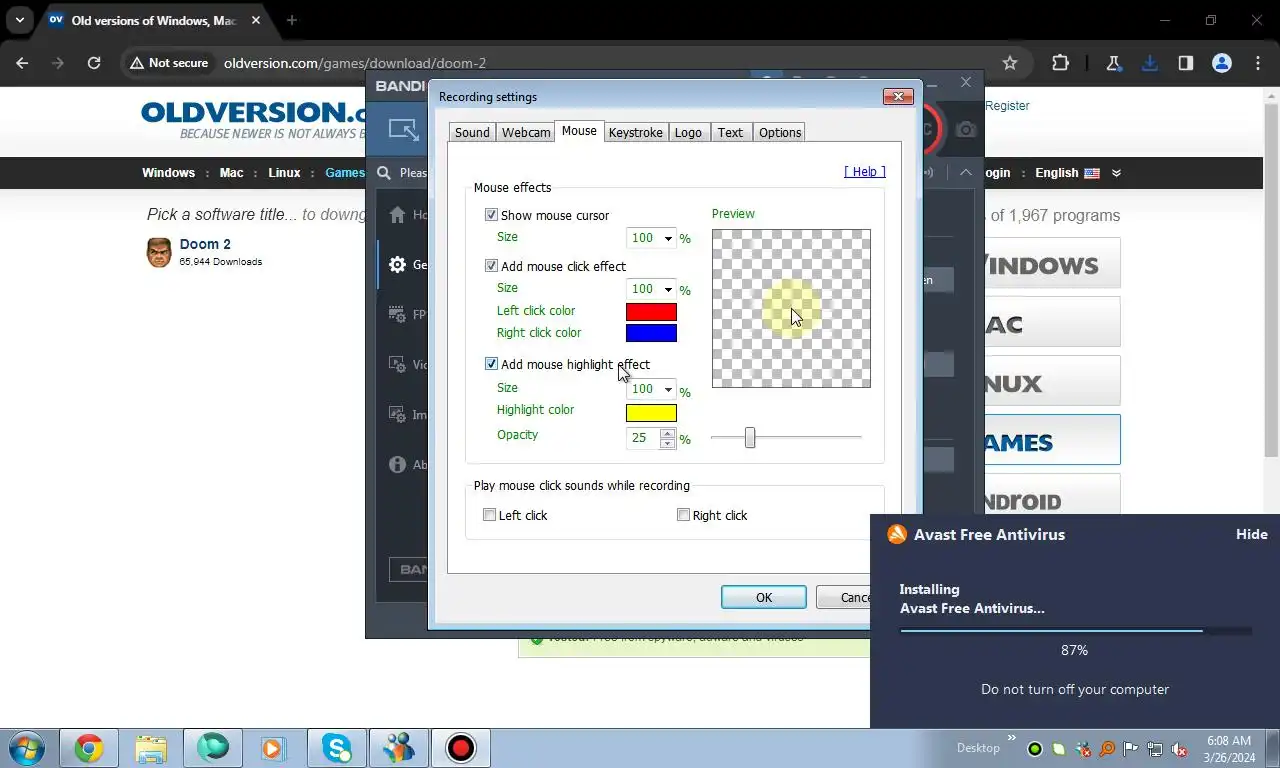
Task: Click muted volume tray icon
Action: [x=1179, y=749]
